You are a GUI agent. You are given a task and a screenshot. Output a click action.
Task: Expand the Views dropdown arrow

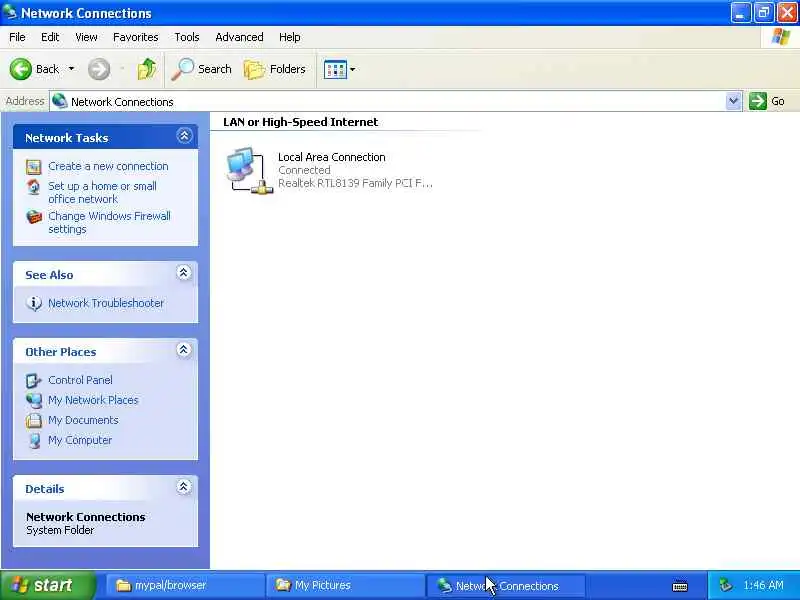click(353, 69)
